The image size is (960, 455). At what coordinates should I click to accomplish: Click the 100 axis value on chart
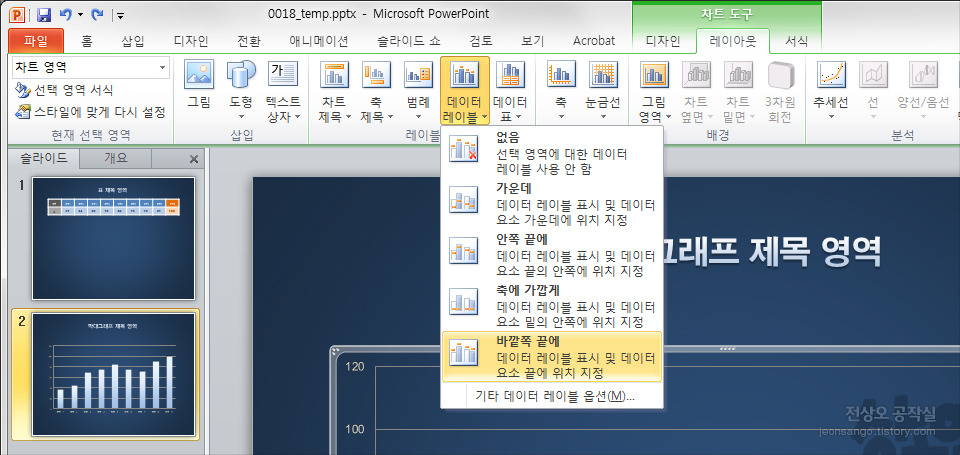[354, 429]
